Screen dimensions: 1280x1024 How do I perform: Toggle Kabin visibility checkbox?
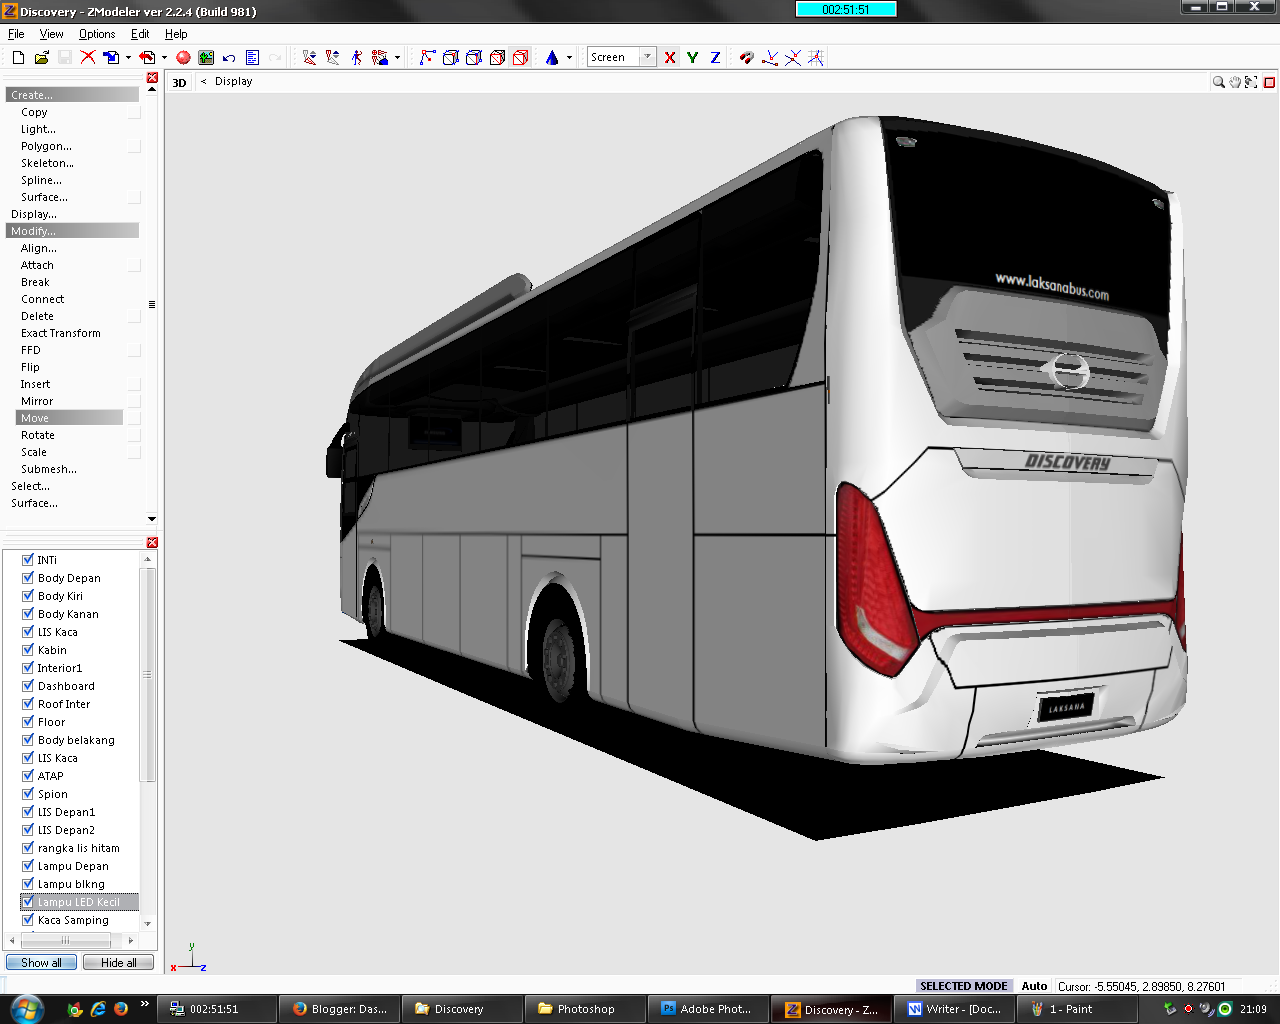[x=28, y=650]
